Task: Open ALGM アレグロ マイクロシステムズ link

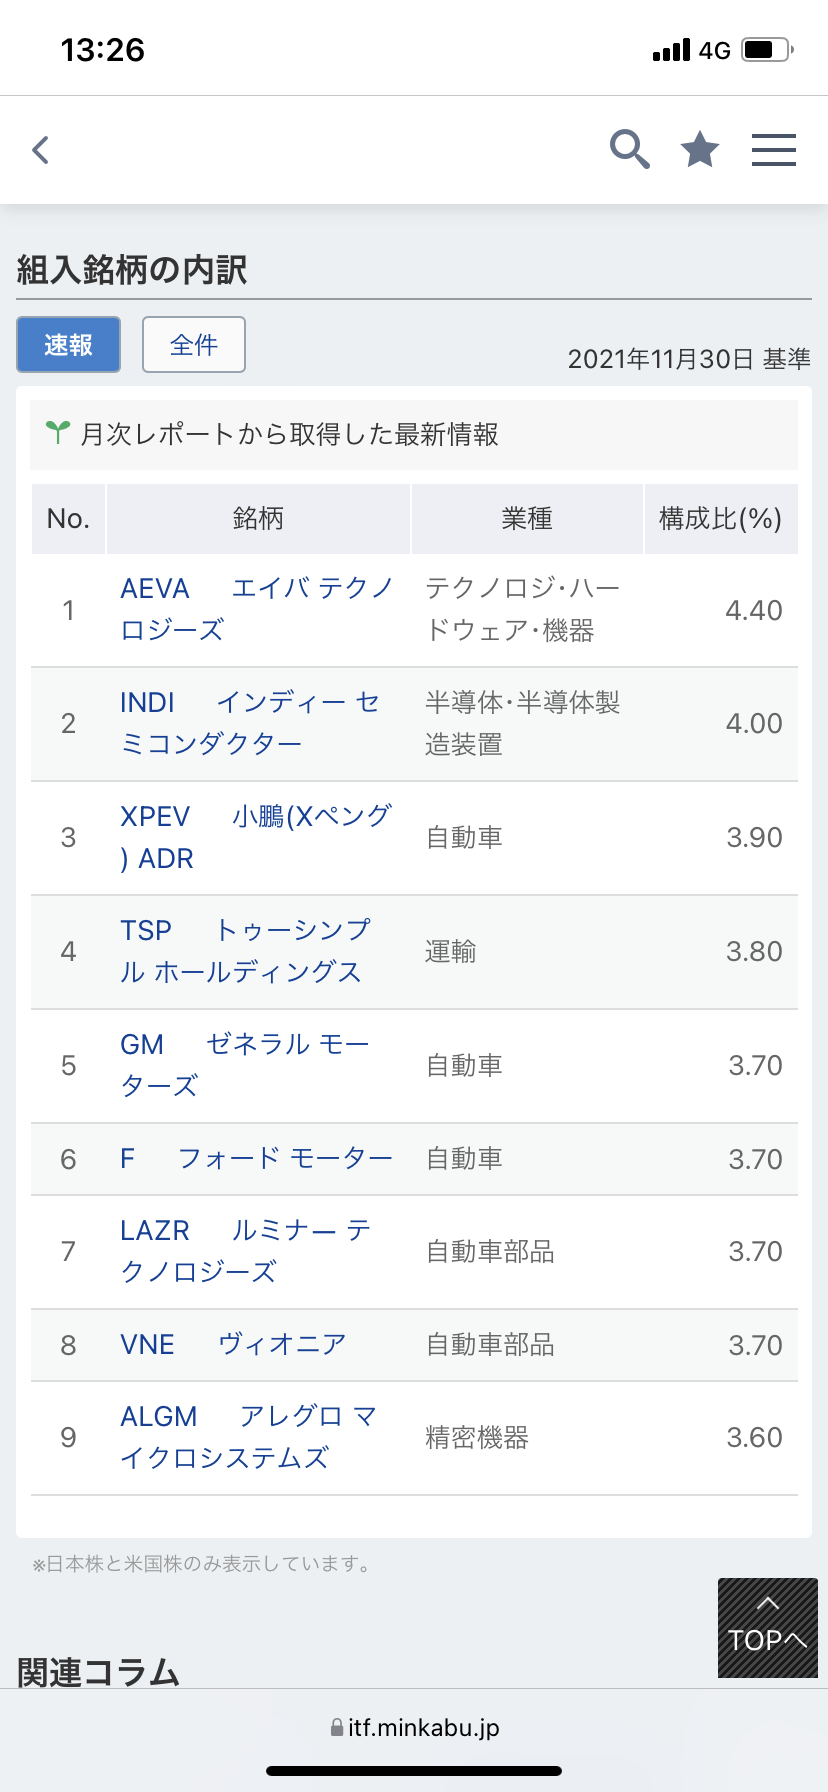Action: (x=248, y=1437)
